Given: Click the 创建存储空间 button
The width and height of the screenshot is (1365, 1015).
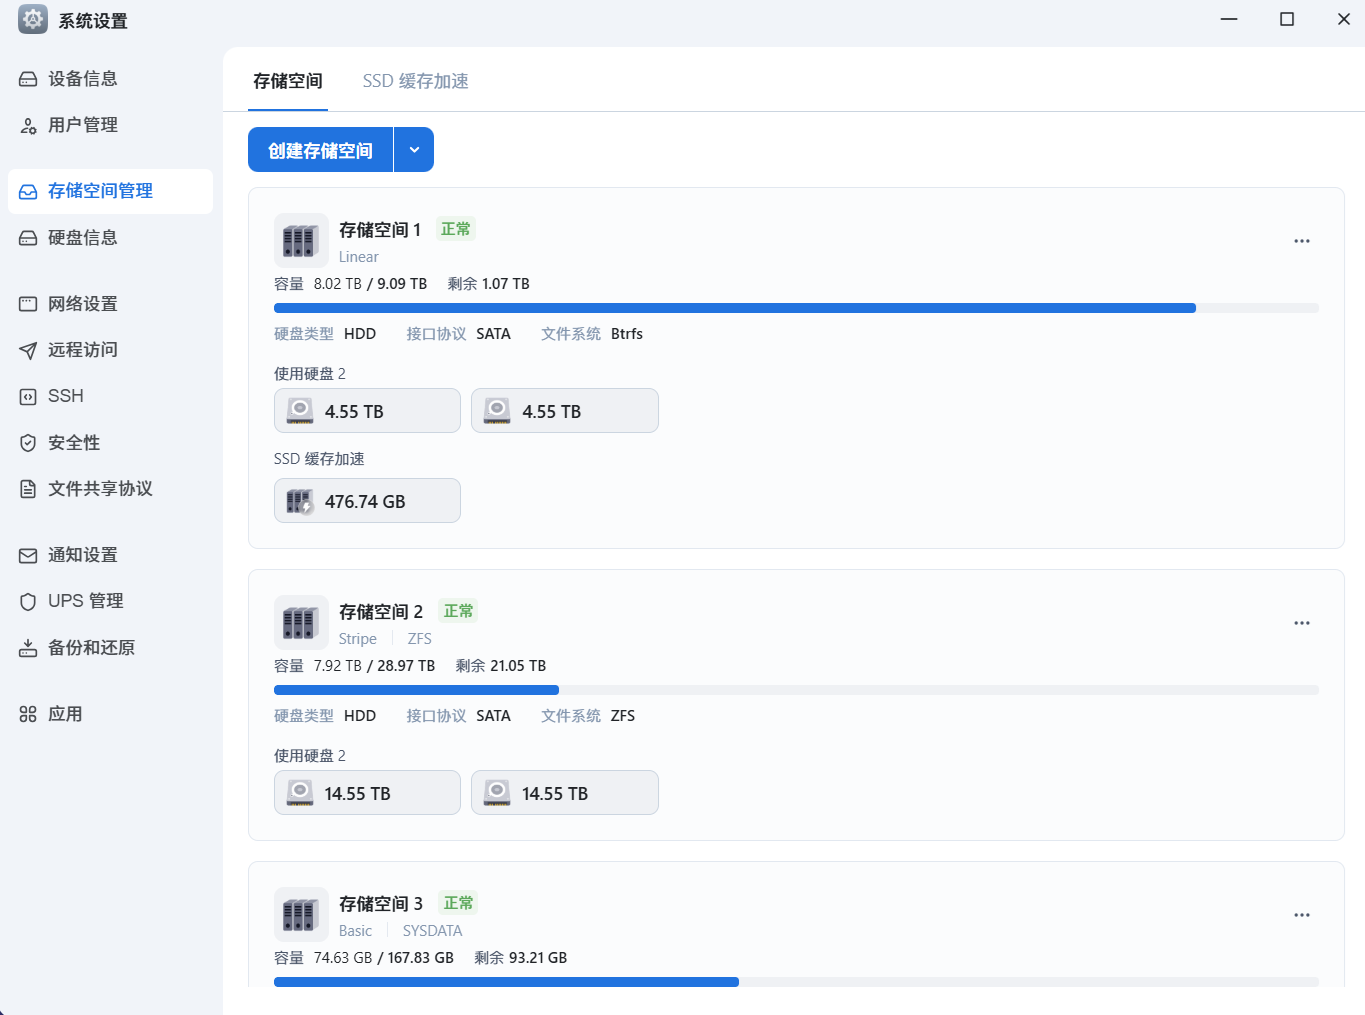Looking at the screenshot, I should click(x=320, y=148).
